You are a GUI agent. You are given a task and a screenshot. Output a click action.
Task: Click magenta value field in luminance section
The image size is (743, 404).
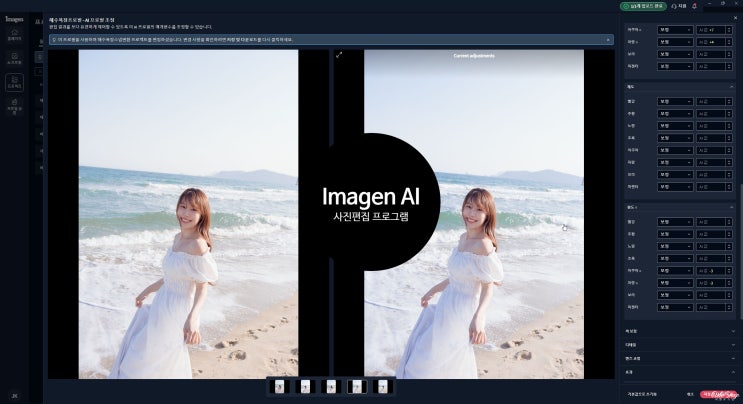(711, 307)
